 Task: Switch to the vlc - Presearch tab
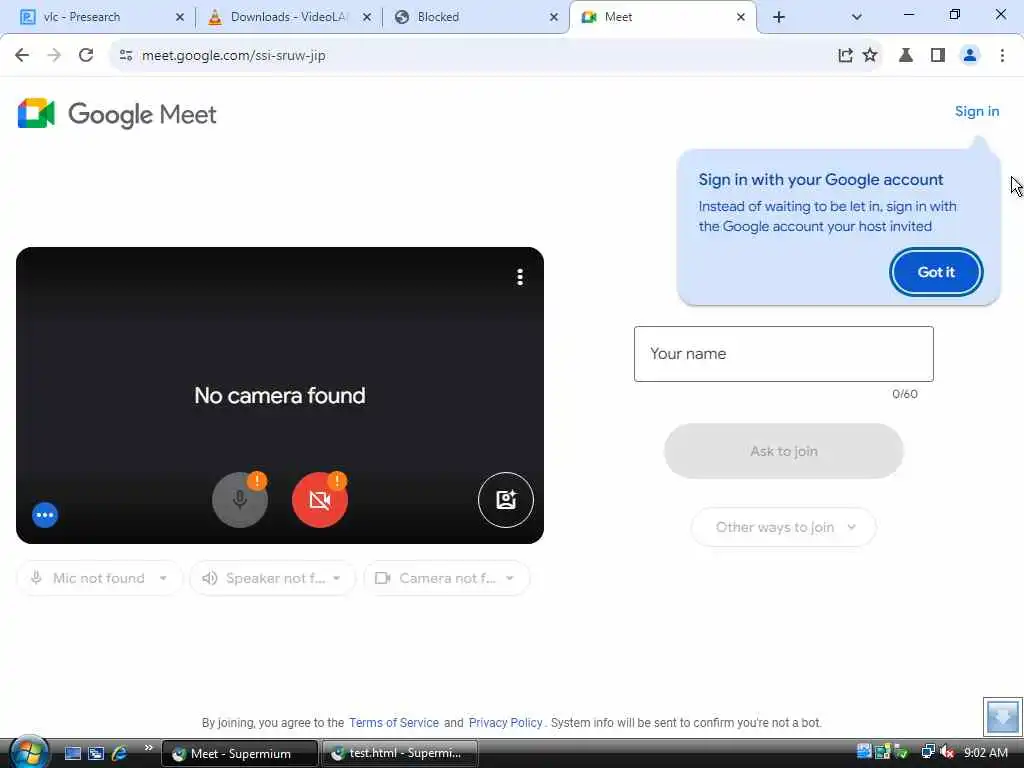coord(101,17)
